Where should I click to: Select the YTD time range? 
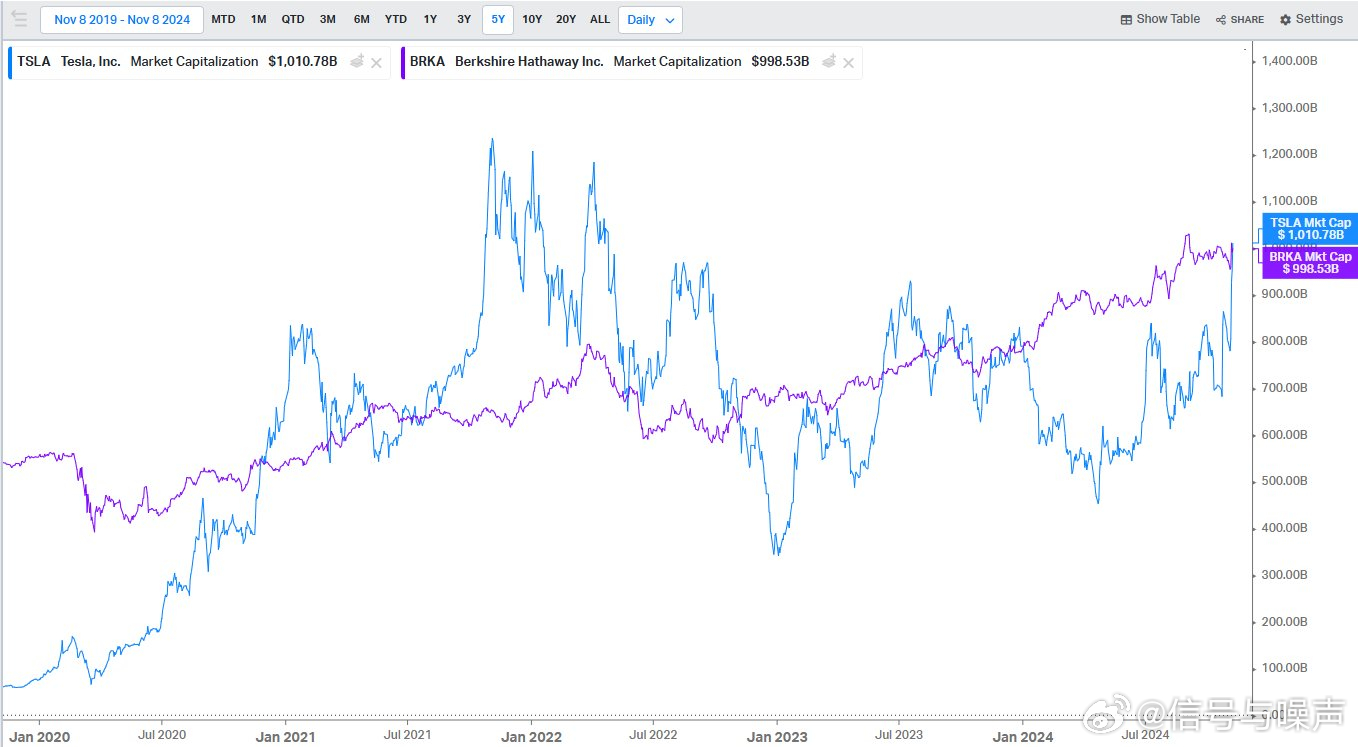(x=396, y=20)
